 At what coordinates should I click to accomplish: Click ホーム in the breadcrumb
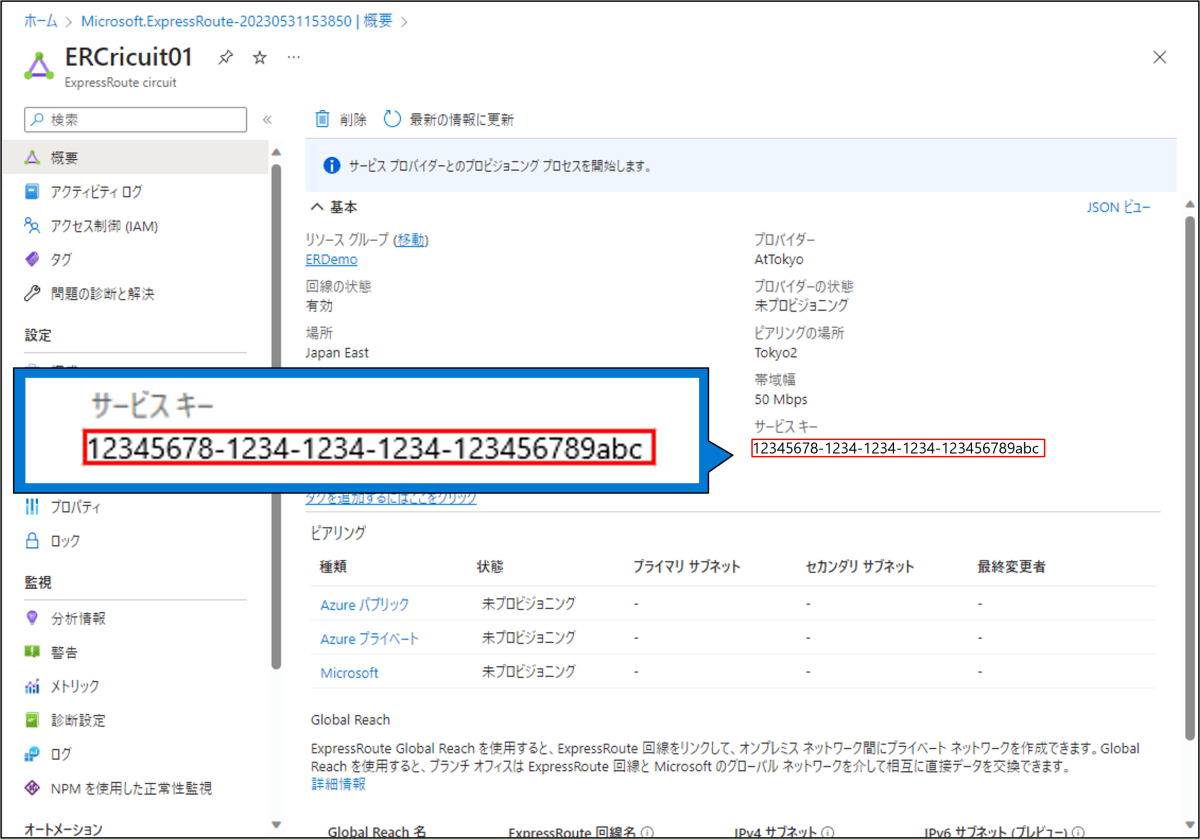(x=41, y=20)
